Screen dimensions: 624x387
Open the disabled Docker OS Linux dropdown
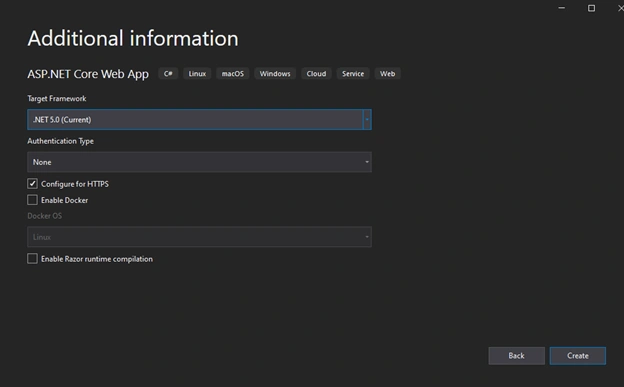point(199,237)
